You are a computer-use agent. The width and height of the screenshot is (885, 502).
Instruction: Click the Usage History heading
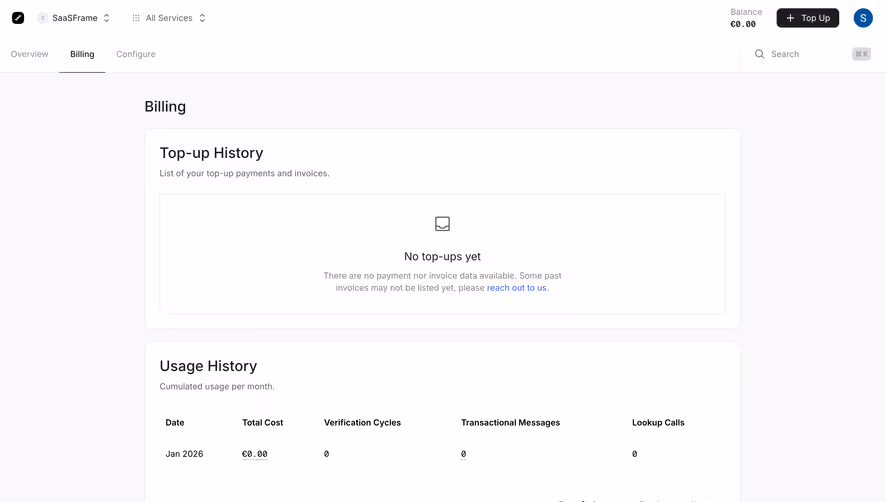[208, 366]
